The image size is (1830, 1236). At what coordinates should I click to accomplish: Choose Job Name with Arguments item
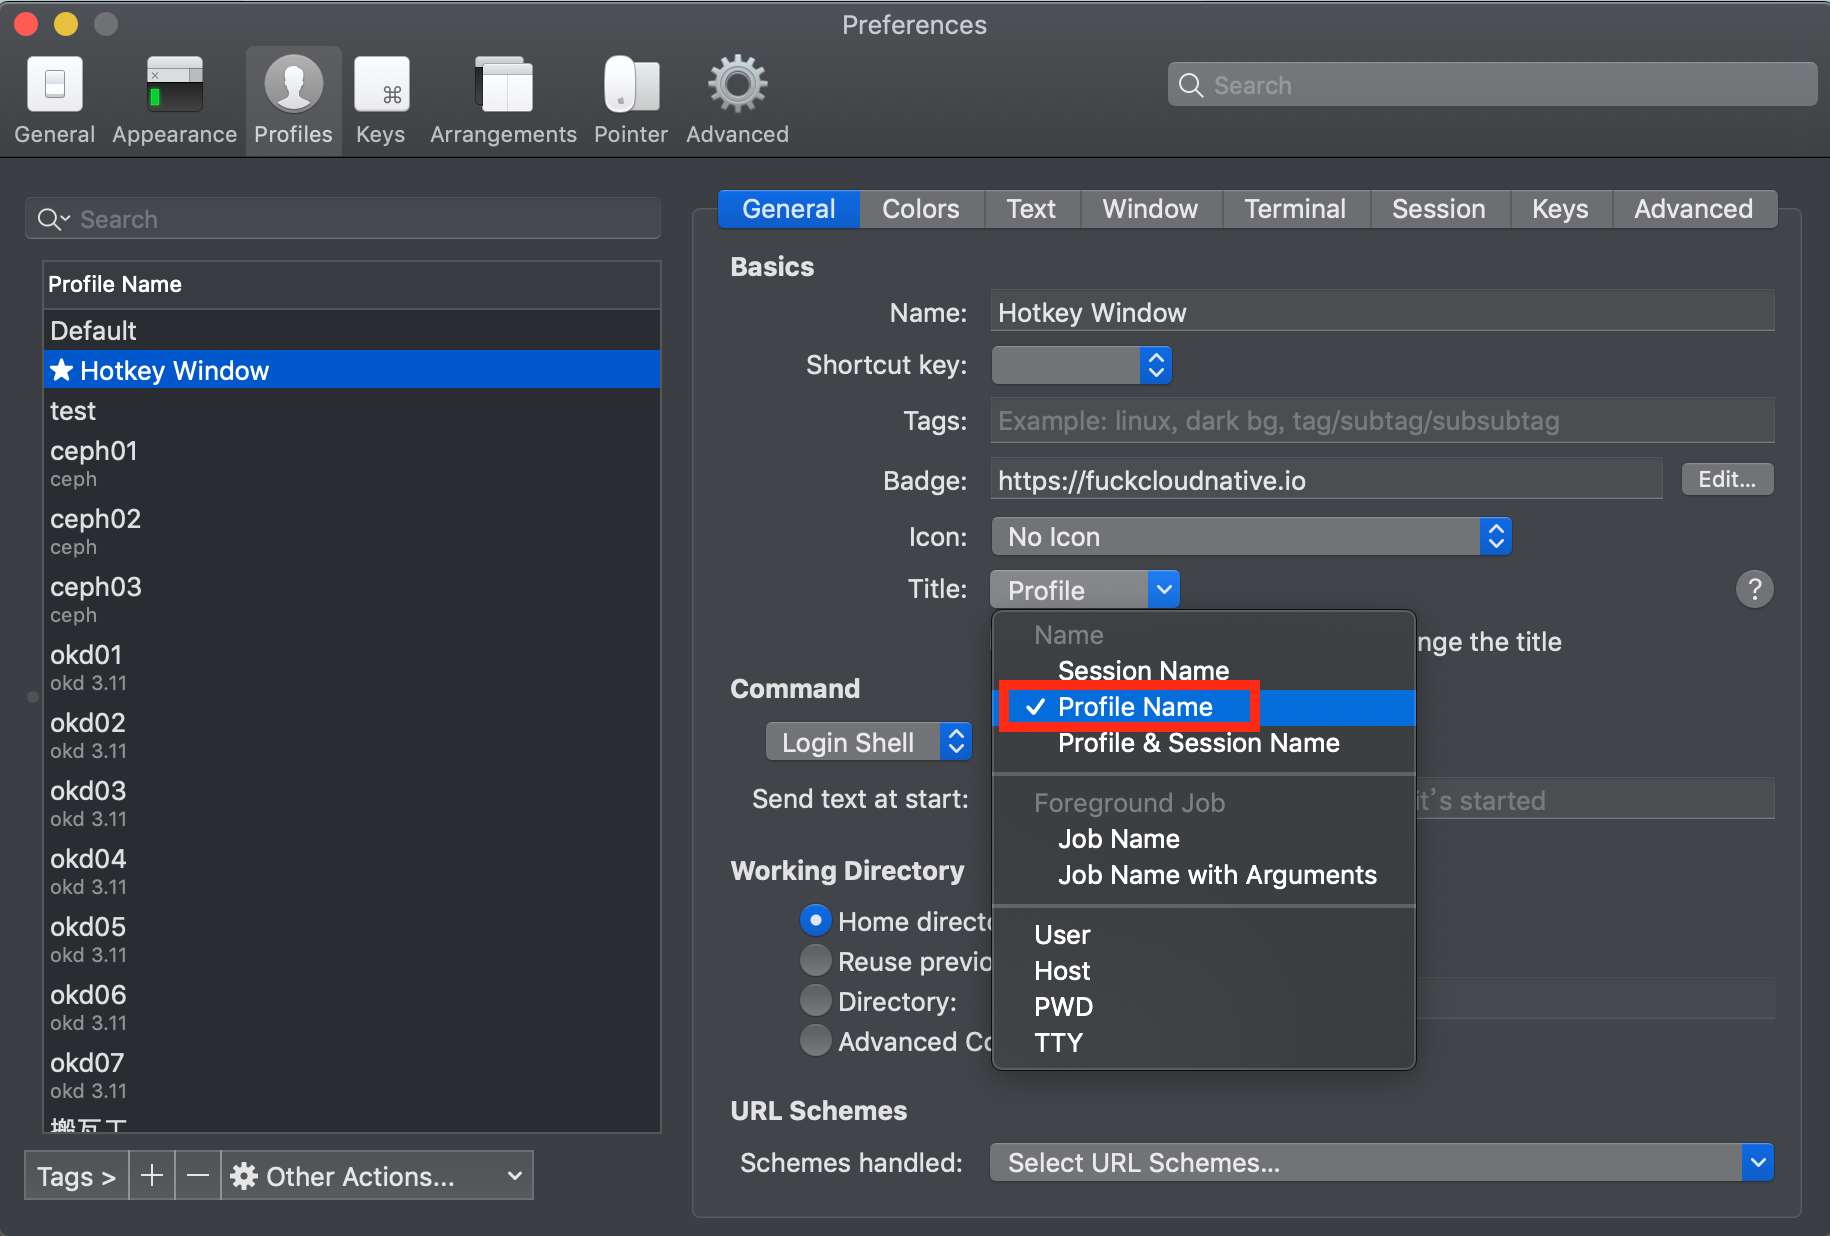point(1204,875)
